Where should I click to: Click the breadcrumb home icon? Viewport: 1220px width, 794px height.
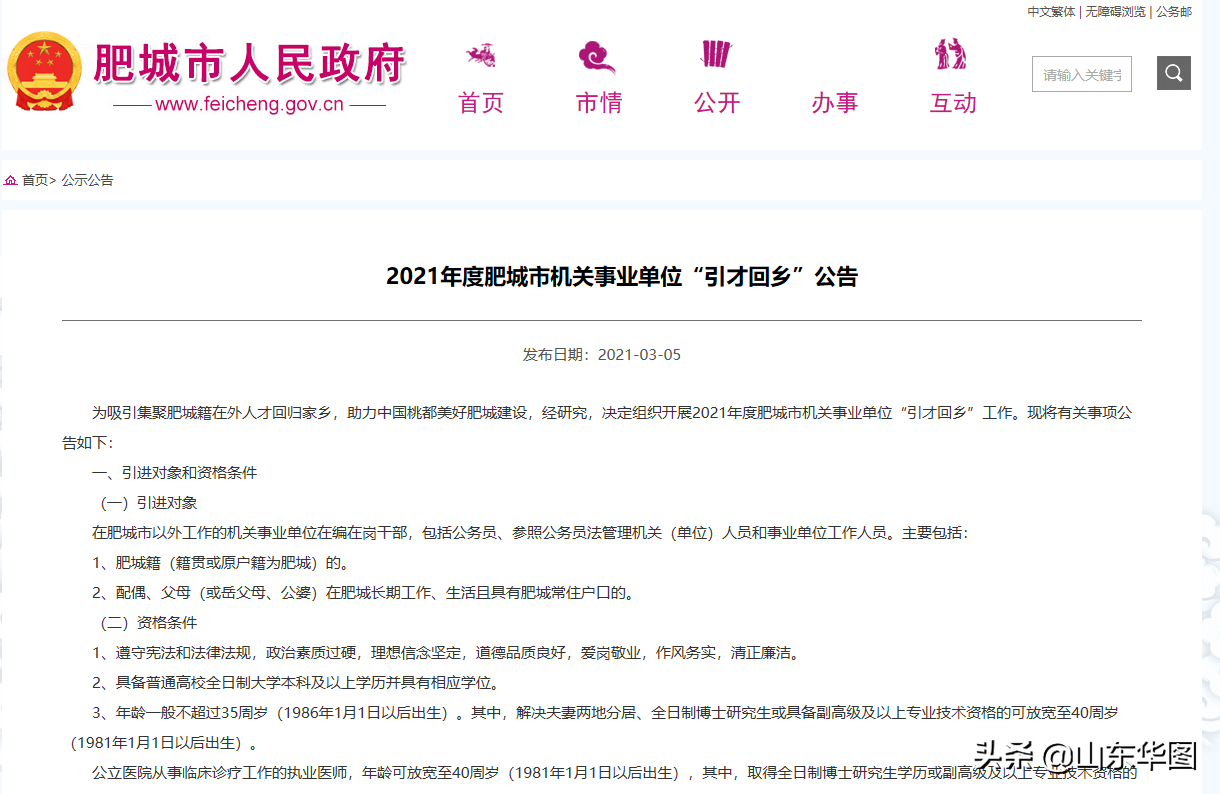coord(11,180)
